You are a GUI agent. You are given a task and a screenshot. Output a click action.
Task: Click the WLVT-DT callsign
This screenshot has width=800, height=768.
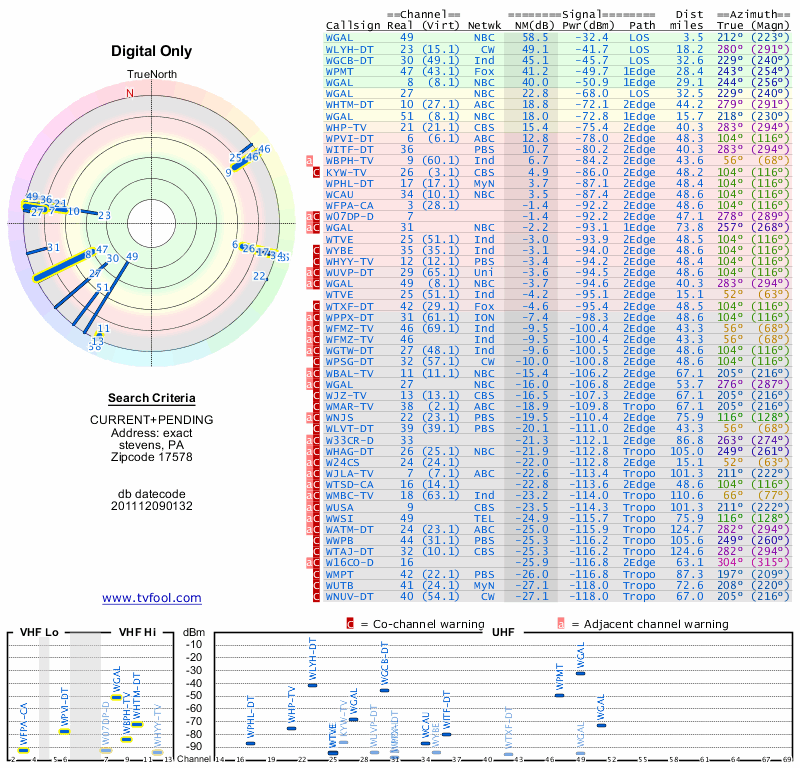pos(349,429)
